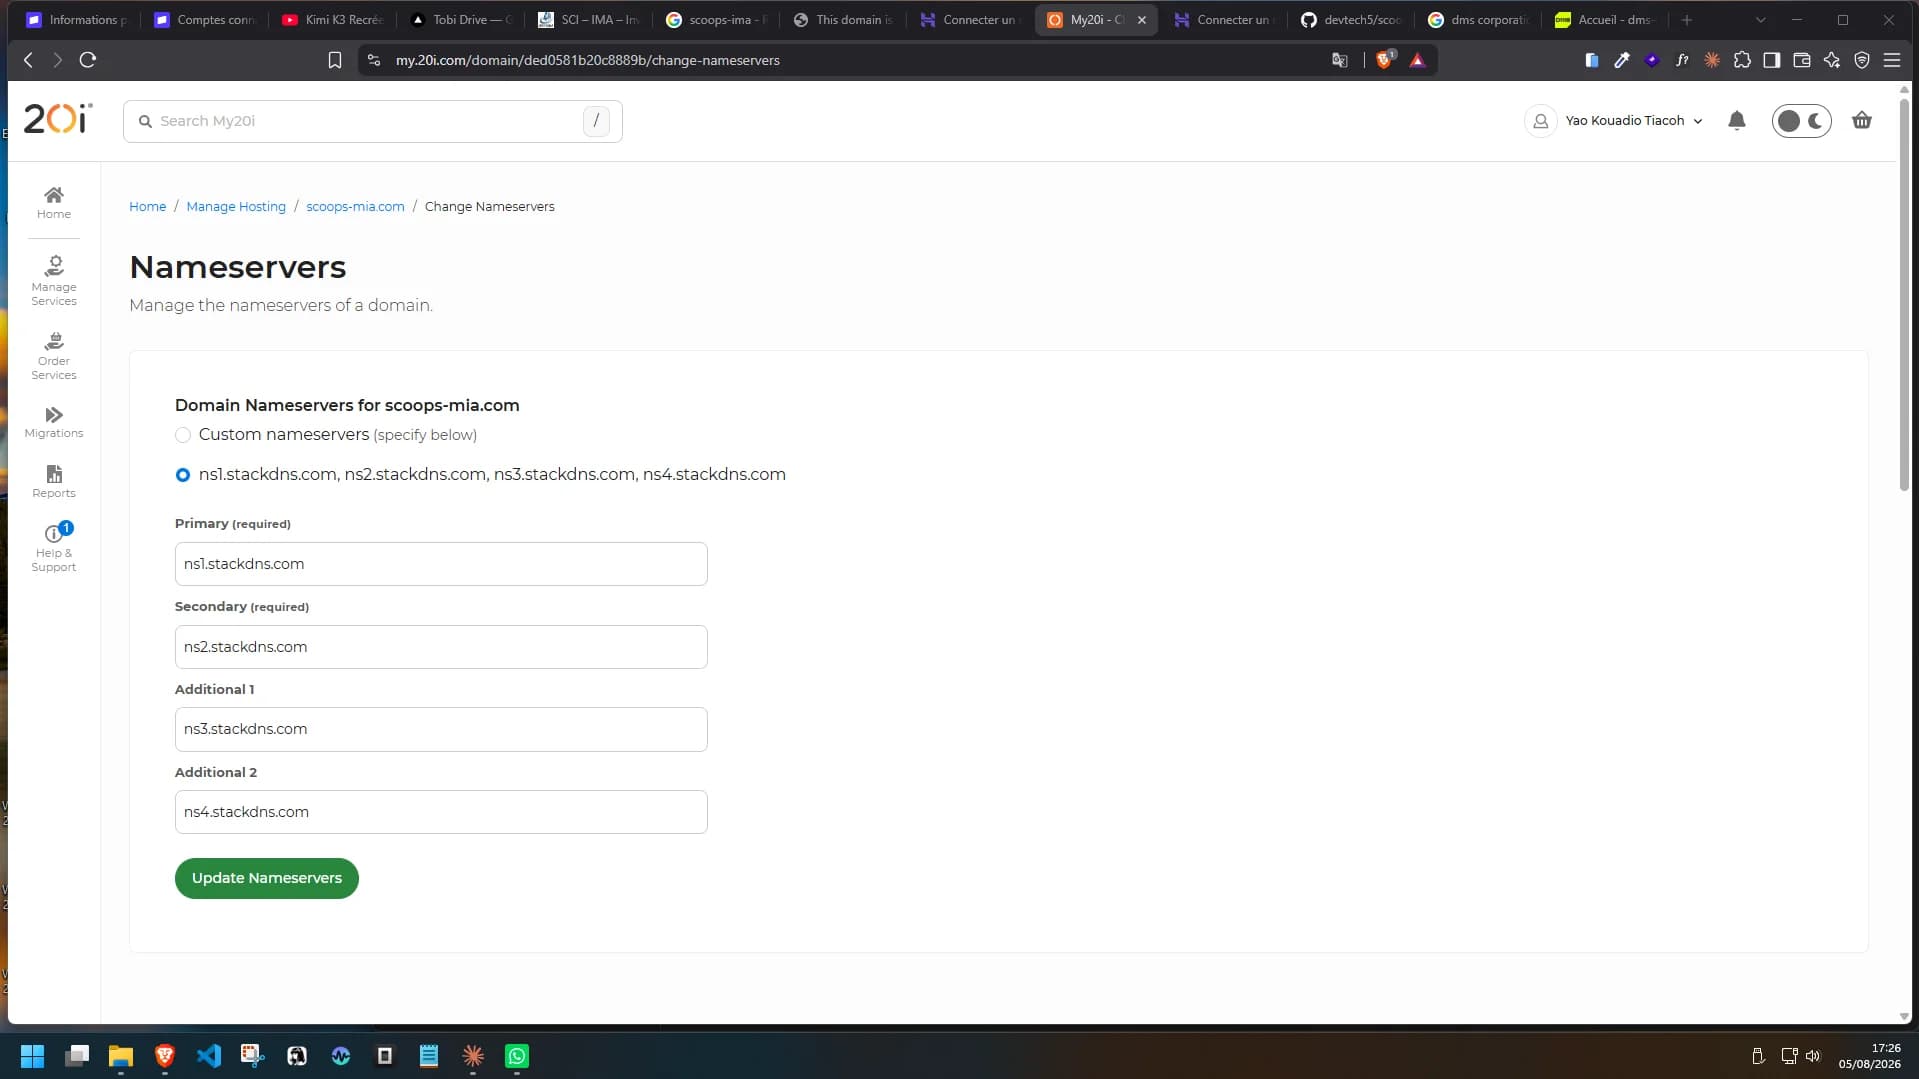
Task: Open the browser tab search dropdown arrow
Action: click(x=1761, y=20)
